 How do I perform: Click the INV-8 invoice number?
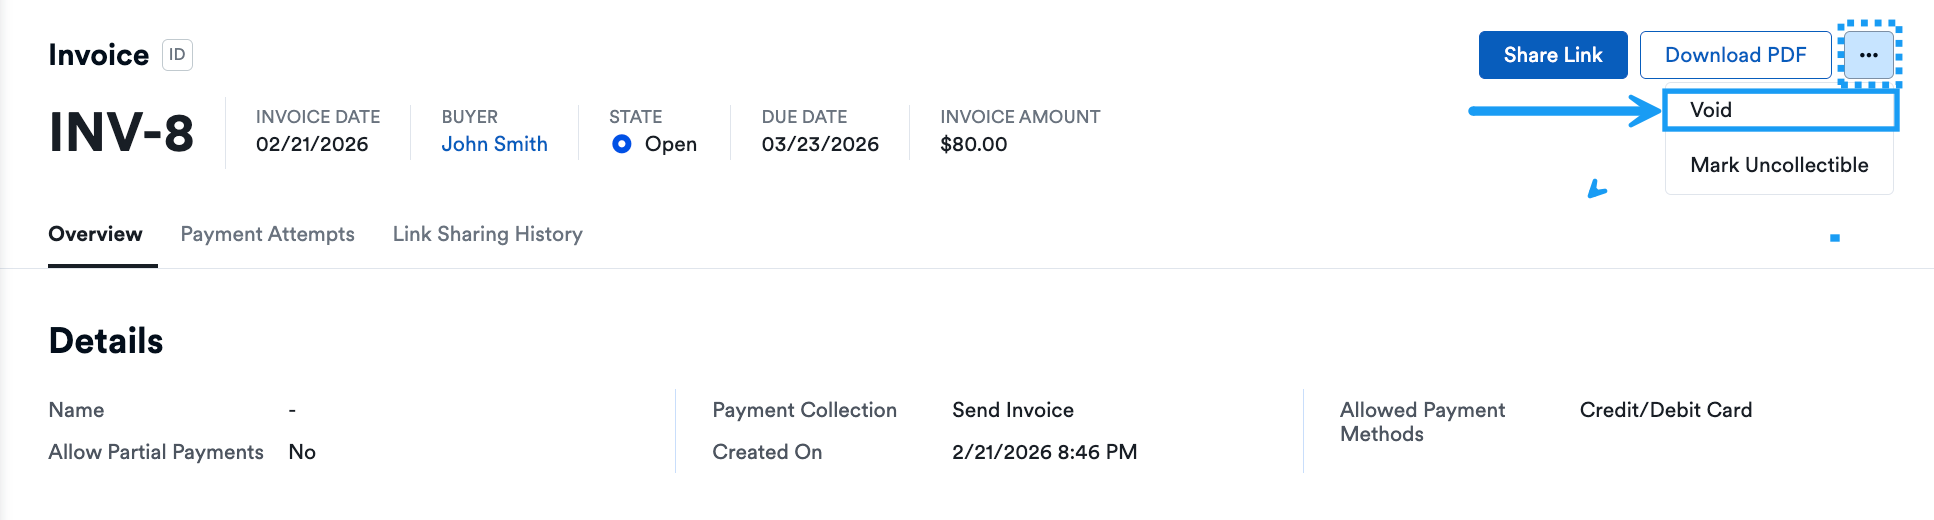121,133
